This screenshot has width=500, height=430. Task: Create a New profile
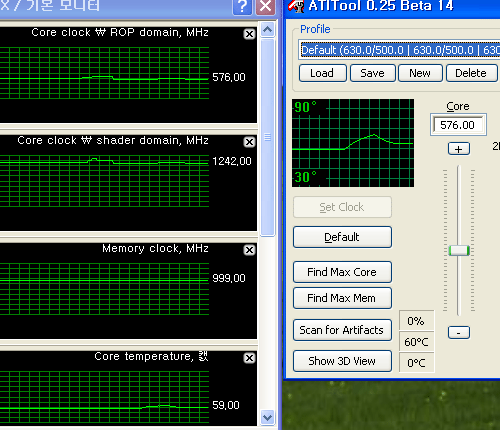pos(420,73)
